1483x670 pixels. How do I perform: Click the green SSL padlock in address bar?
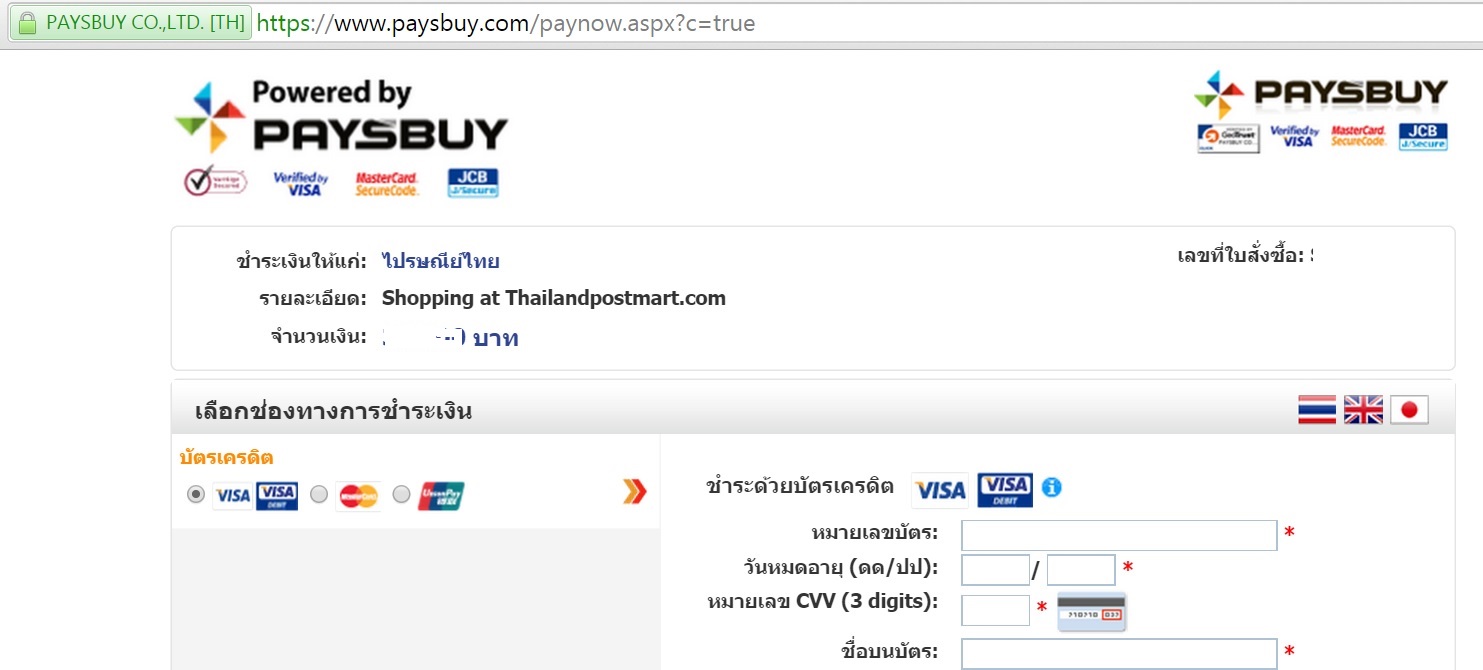pos(27,23)
